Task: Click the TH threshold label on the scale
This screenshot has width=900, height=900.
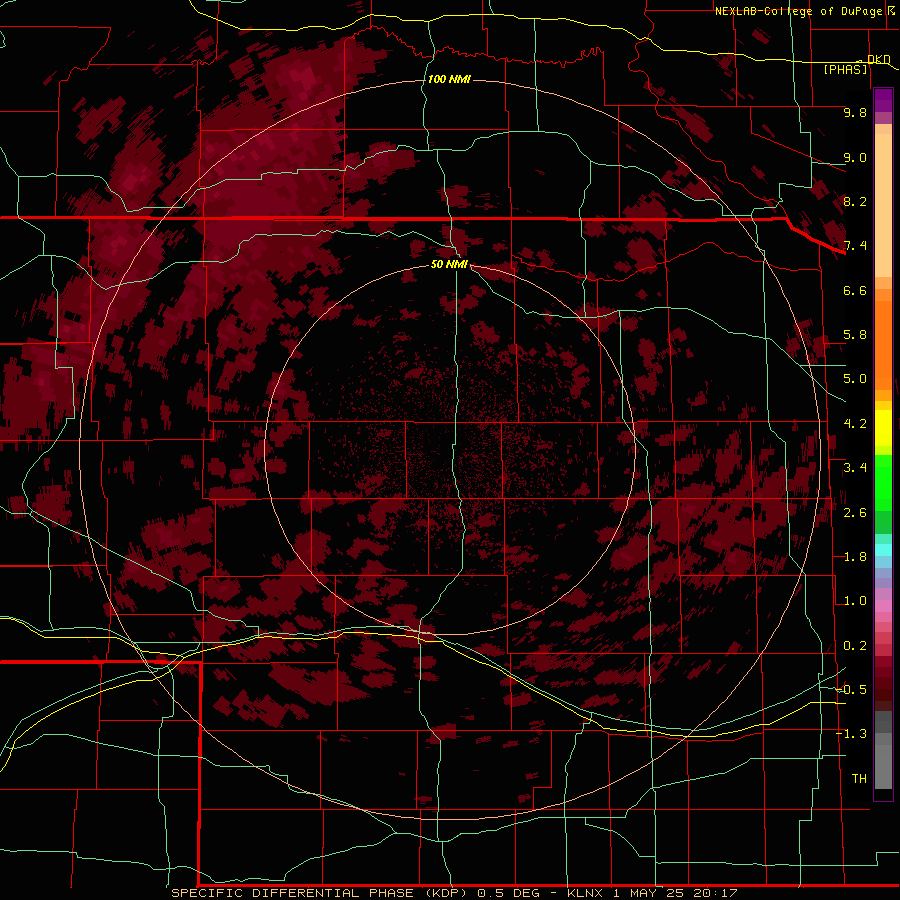Action: coord(859,779)
